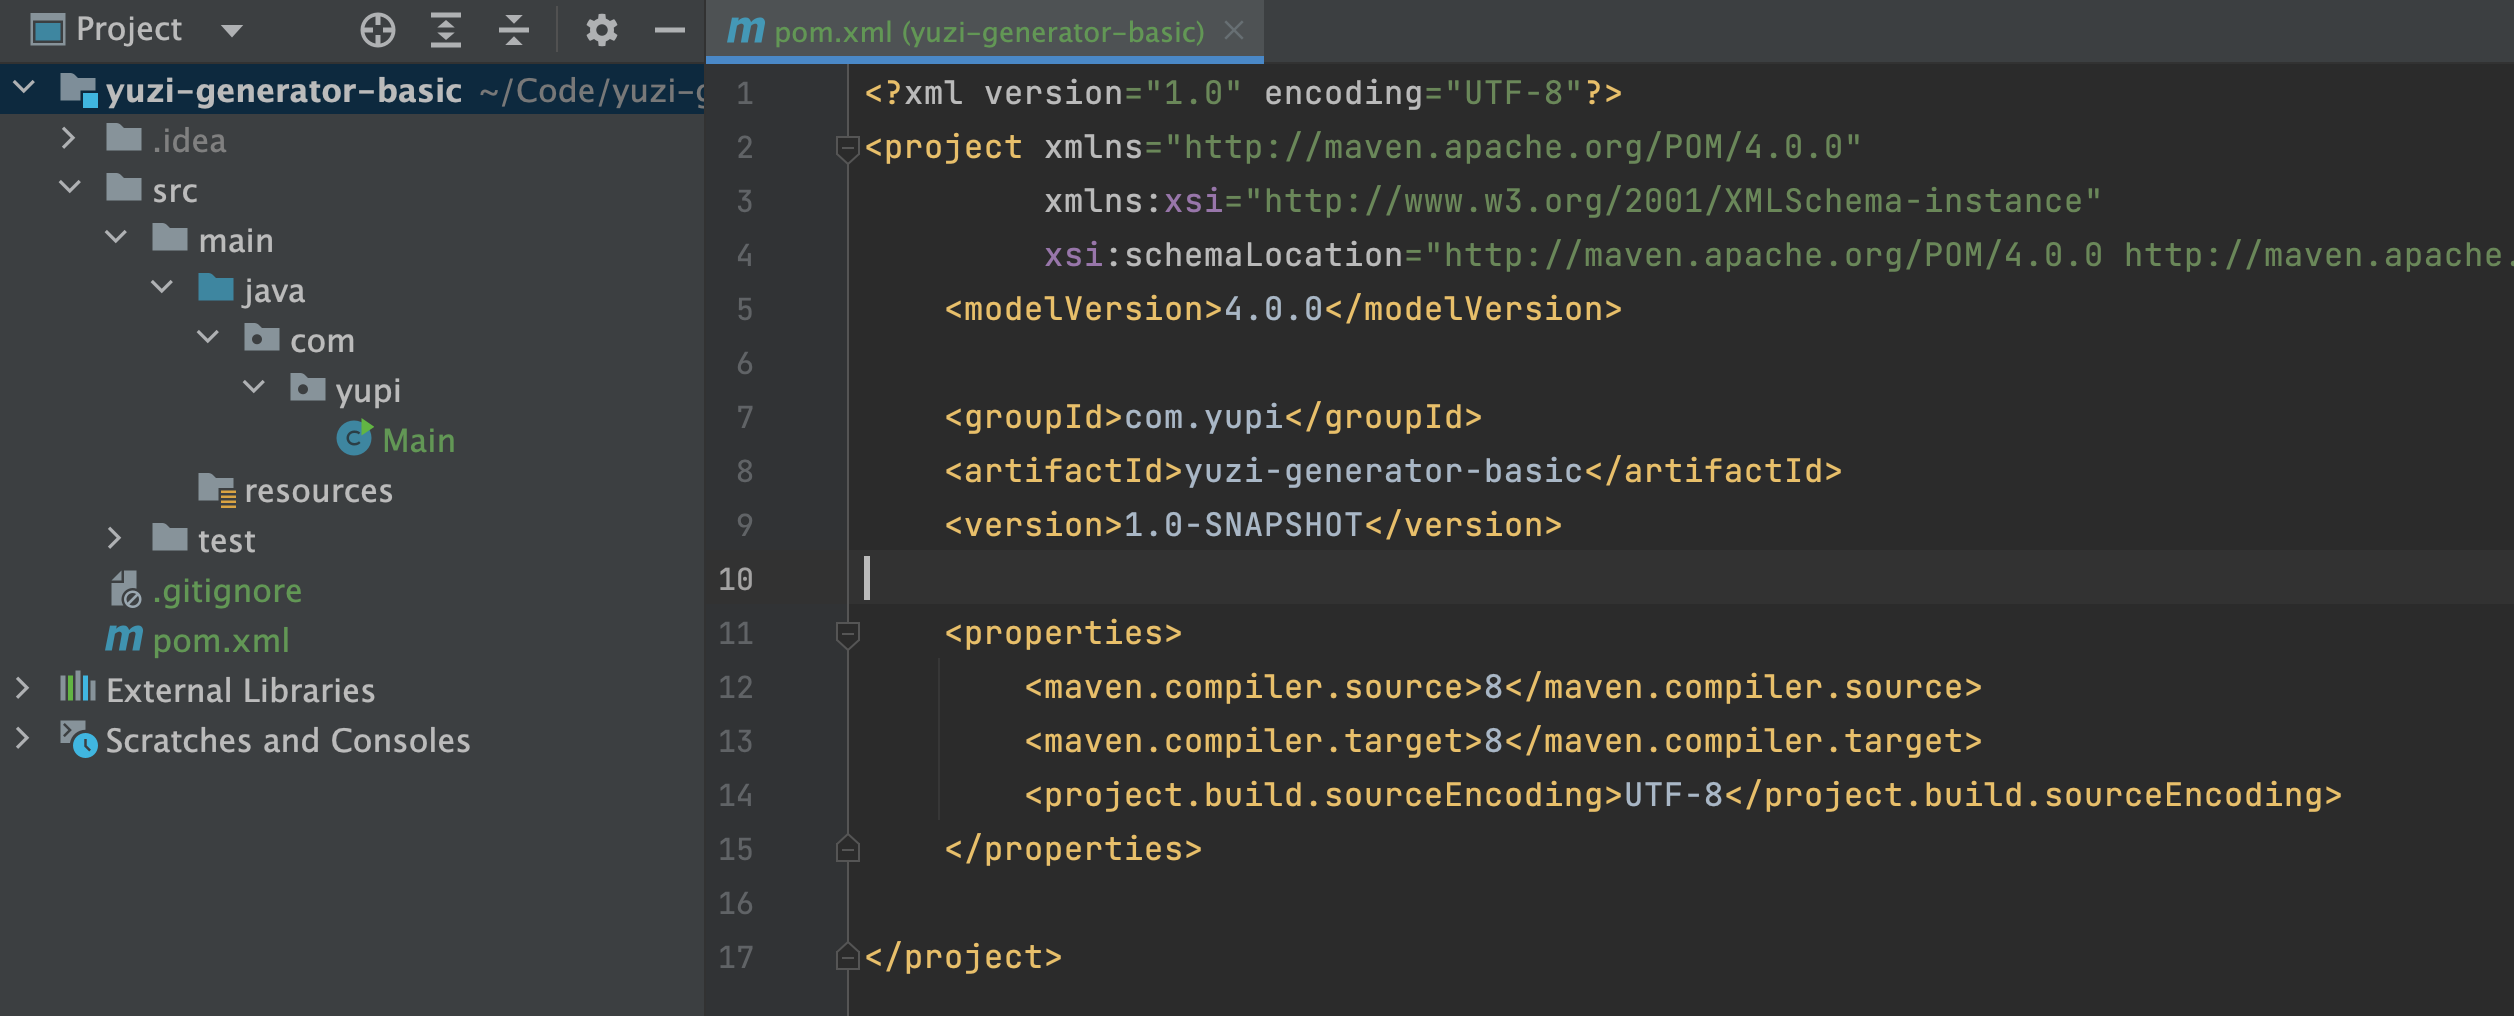Select the resources folder icon
This screenshot has width=2514, height=1016.
point(217,489)
